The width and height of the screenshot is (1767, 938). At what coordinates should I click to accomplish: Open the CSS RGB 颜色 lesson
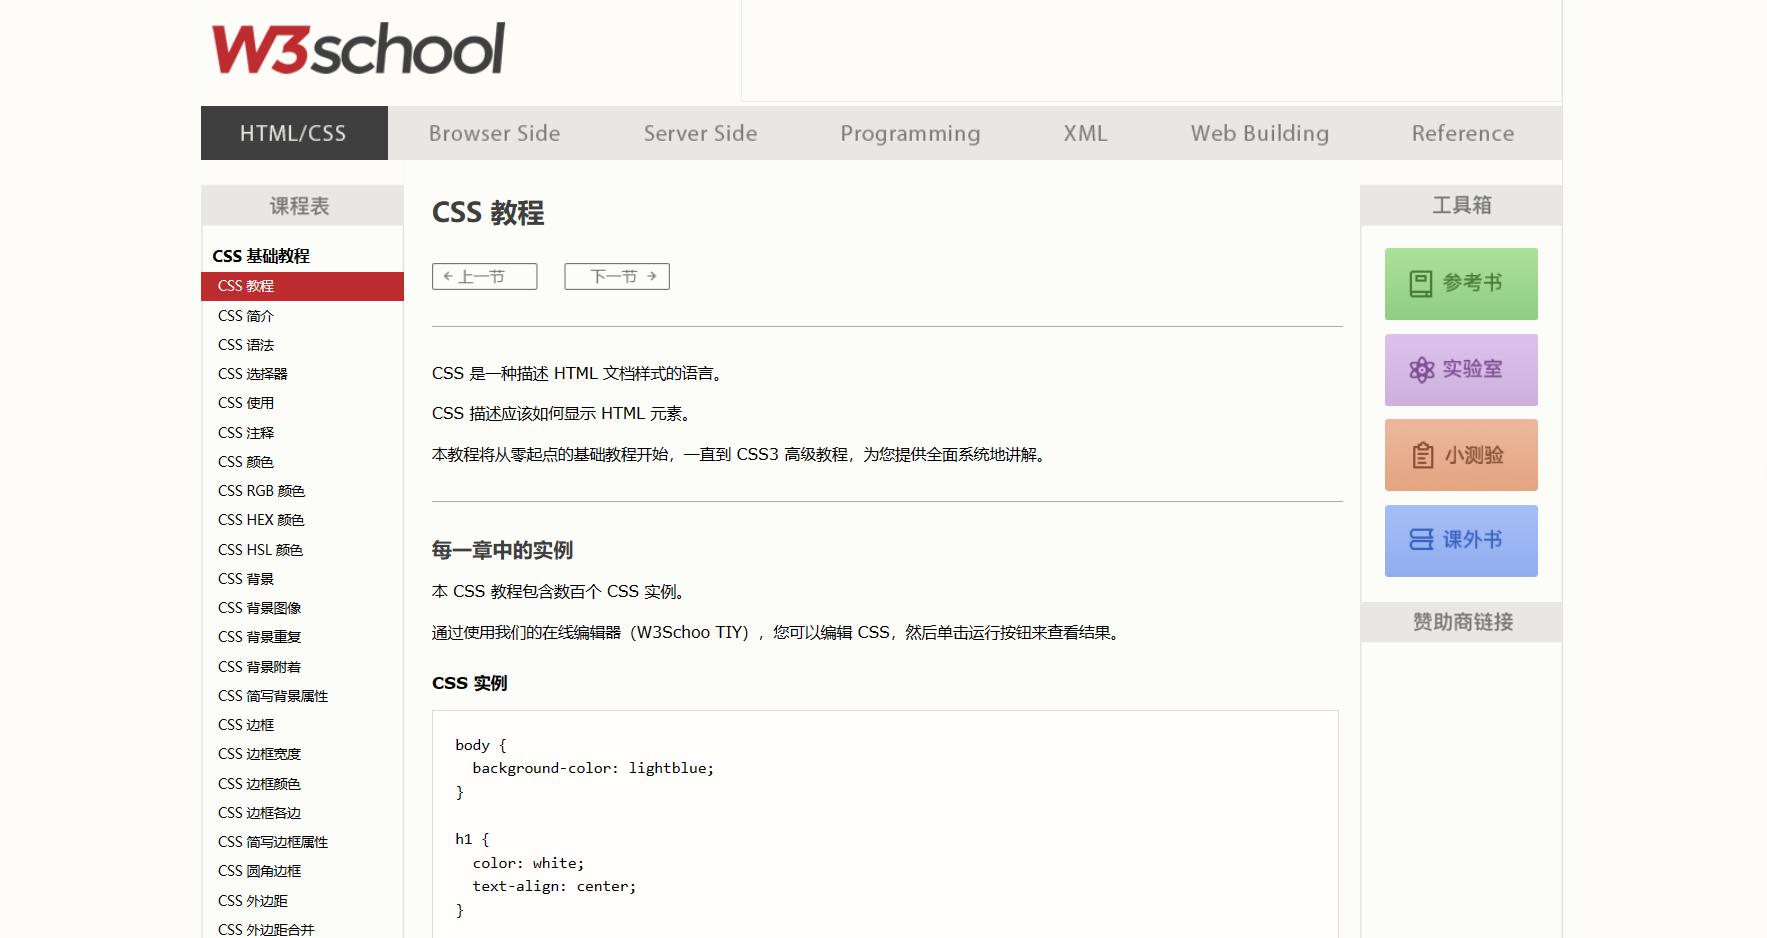261,490
